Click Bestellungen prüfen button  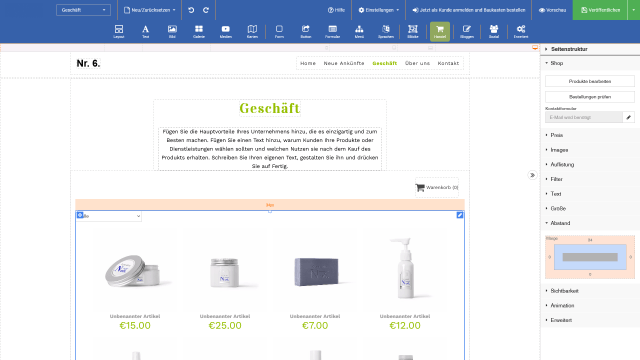pyautogui.click(x=590, y=97)
